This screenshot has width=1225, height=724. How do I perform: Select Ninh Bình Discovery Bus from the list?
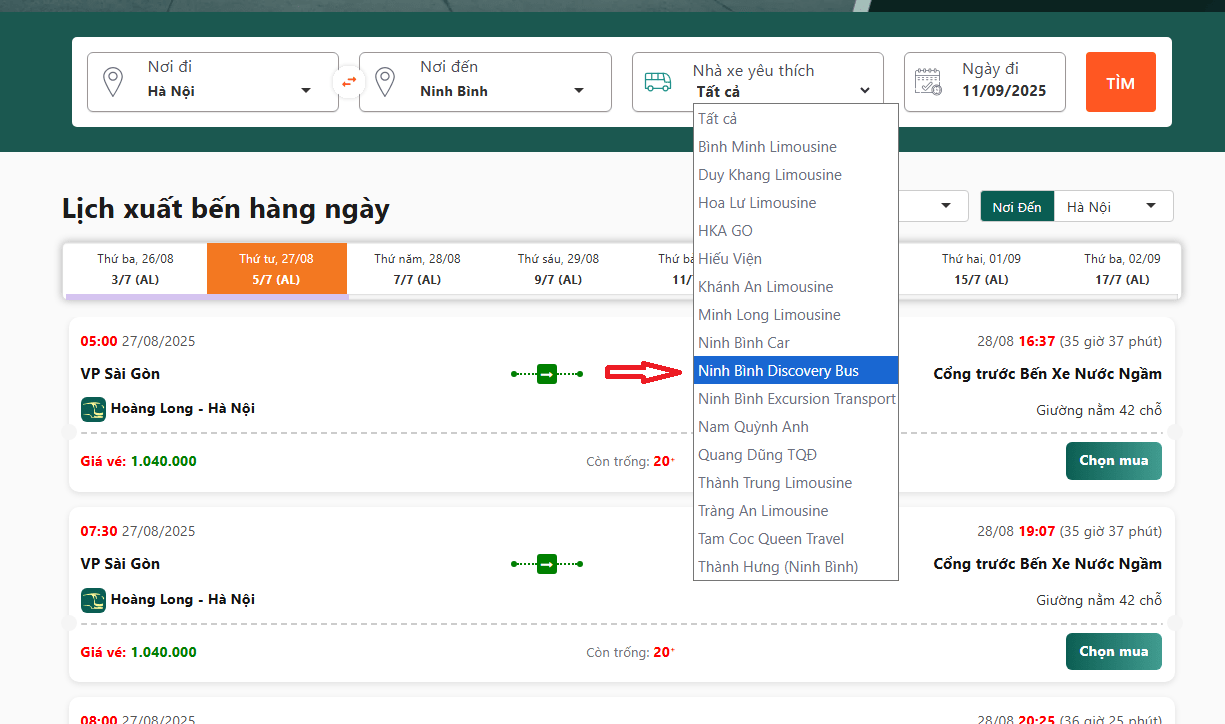click(x=779, y=371)
